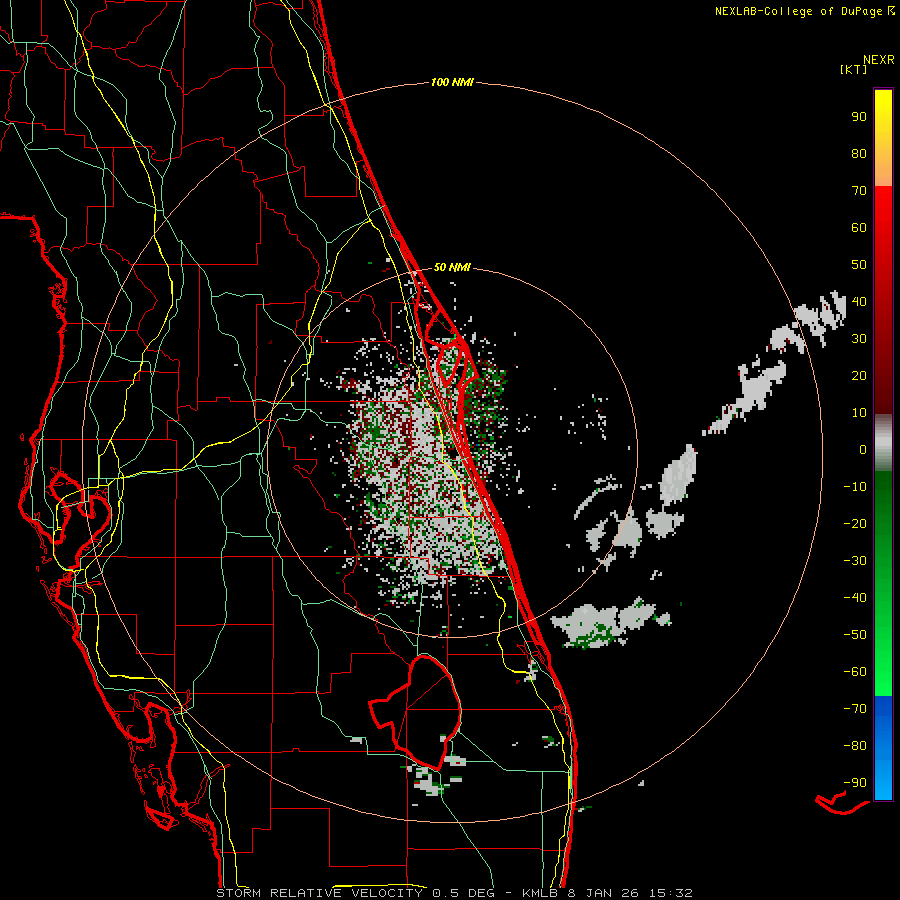
Task: Click the [KT] units label
Action: click(x=853, y=69)
